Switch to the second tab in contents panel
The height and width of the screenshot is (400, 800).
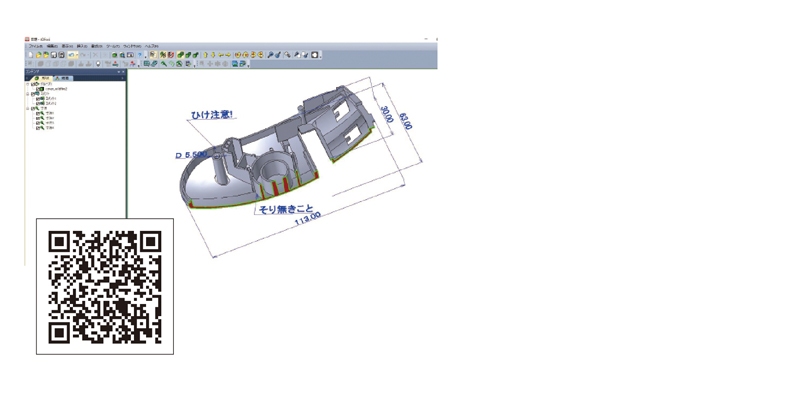pyautogui.click(x=61, y=77)
